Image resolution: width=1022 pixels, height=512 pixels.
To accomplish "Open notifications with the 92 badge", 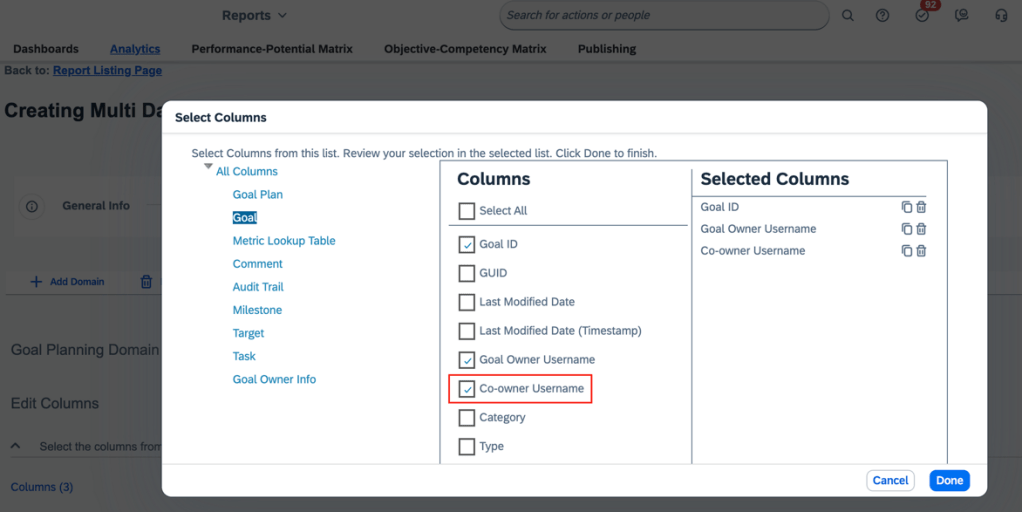I will pos(922,15).
